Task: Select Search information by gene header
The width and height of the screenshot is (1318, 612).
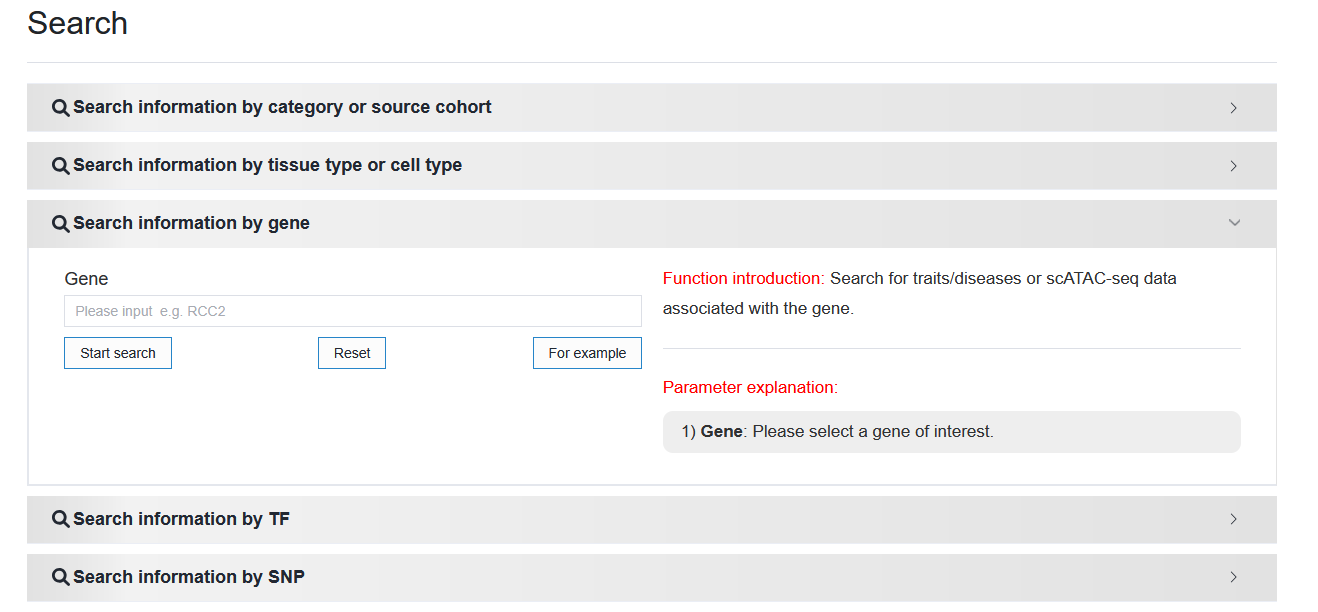Action: 652,223
